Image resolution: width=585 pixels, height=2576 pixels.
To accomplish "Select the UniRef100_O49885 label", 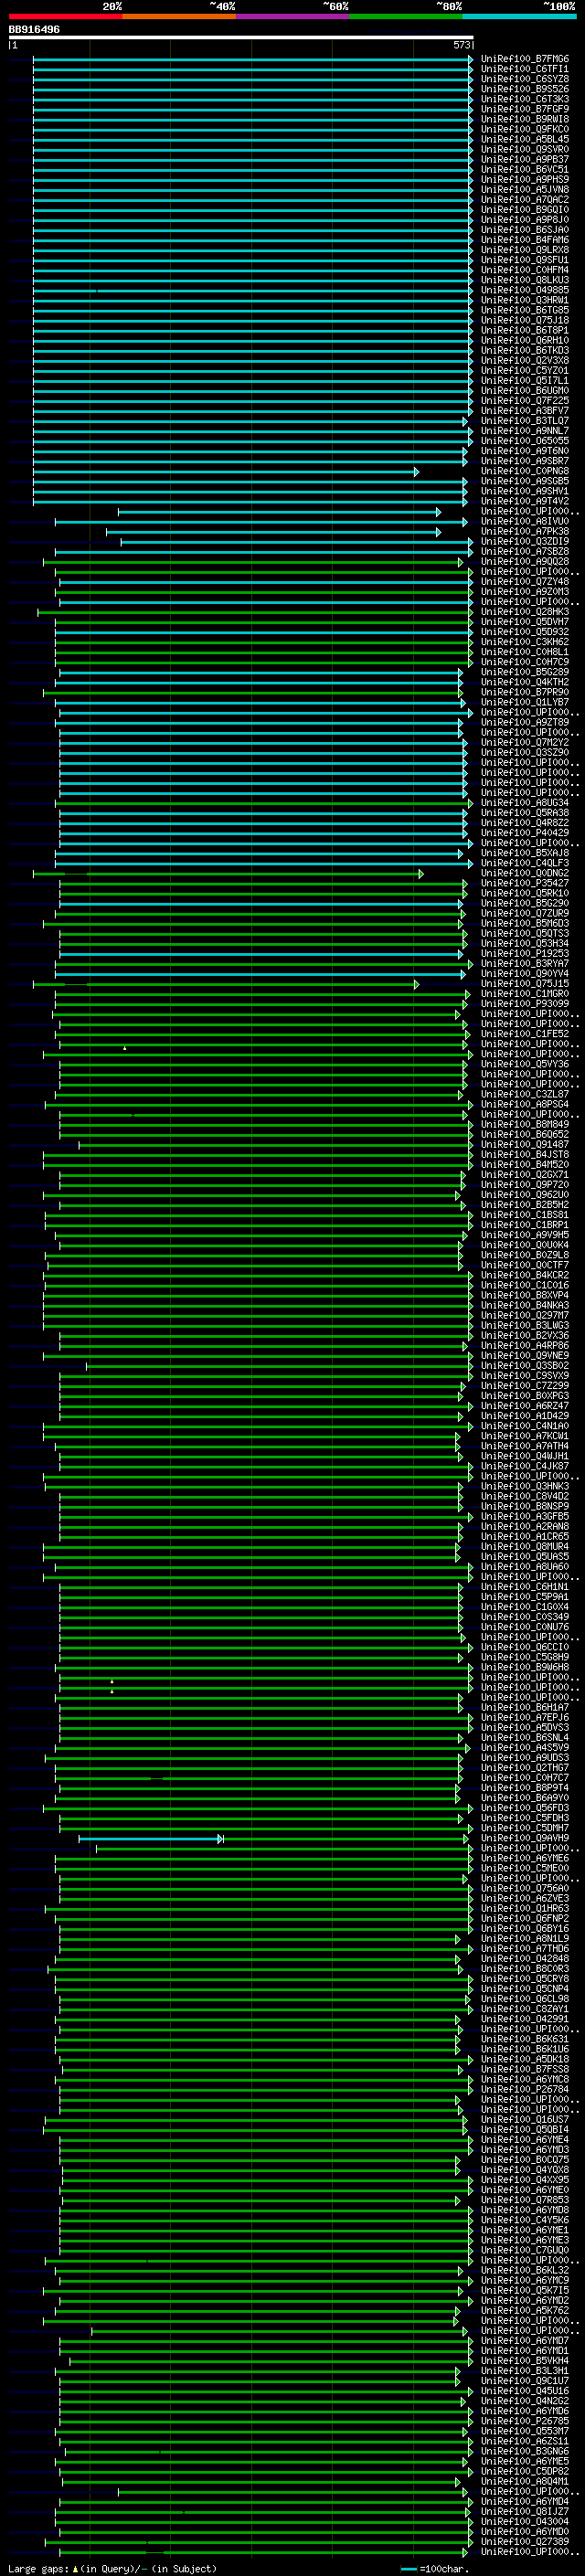I will [524, 290].
